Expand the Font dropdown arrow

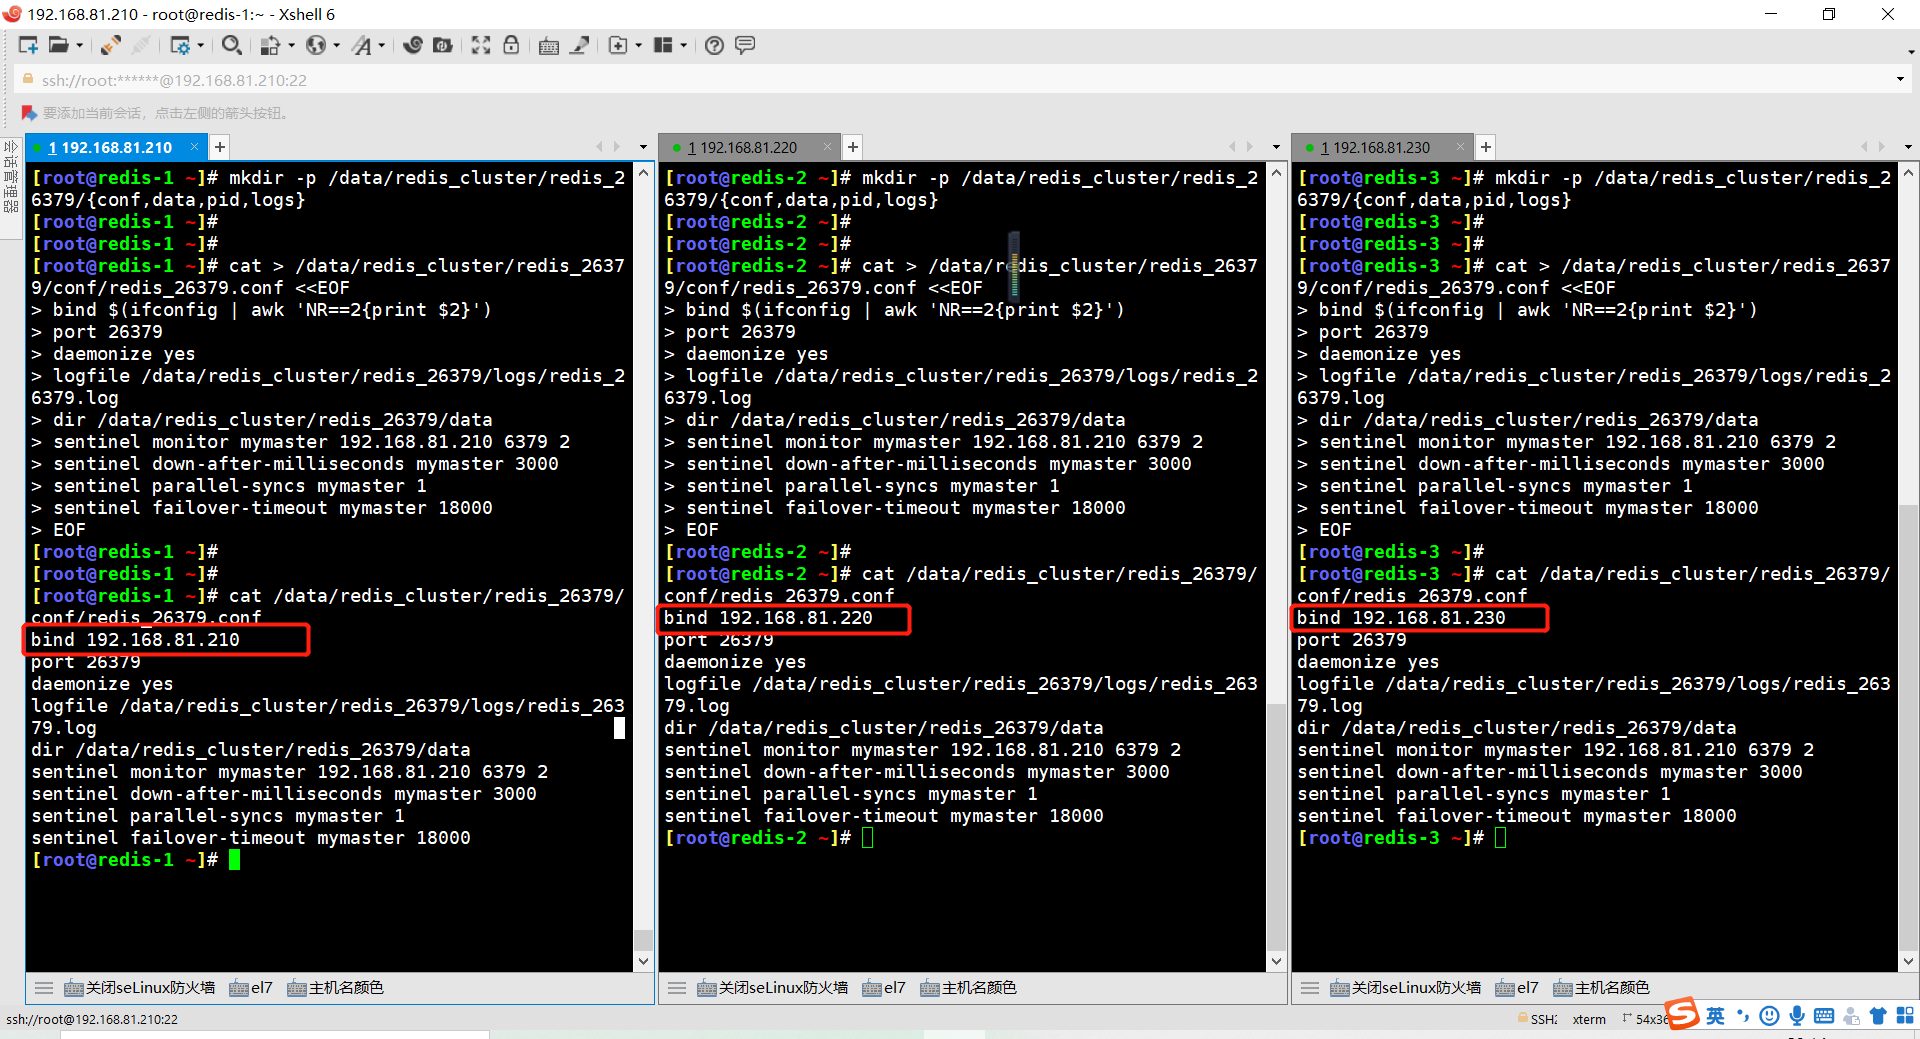tap(382, 45)
